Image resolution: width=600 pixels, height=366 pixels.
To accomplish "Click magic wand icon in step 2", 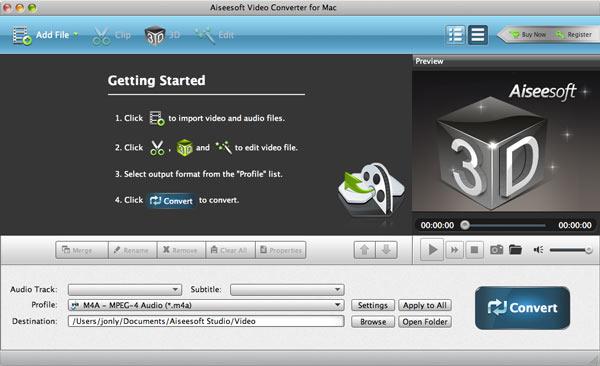I will tap(223, 147).
